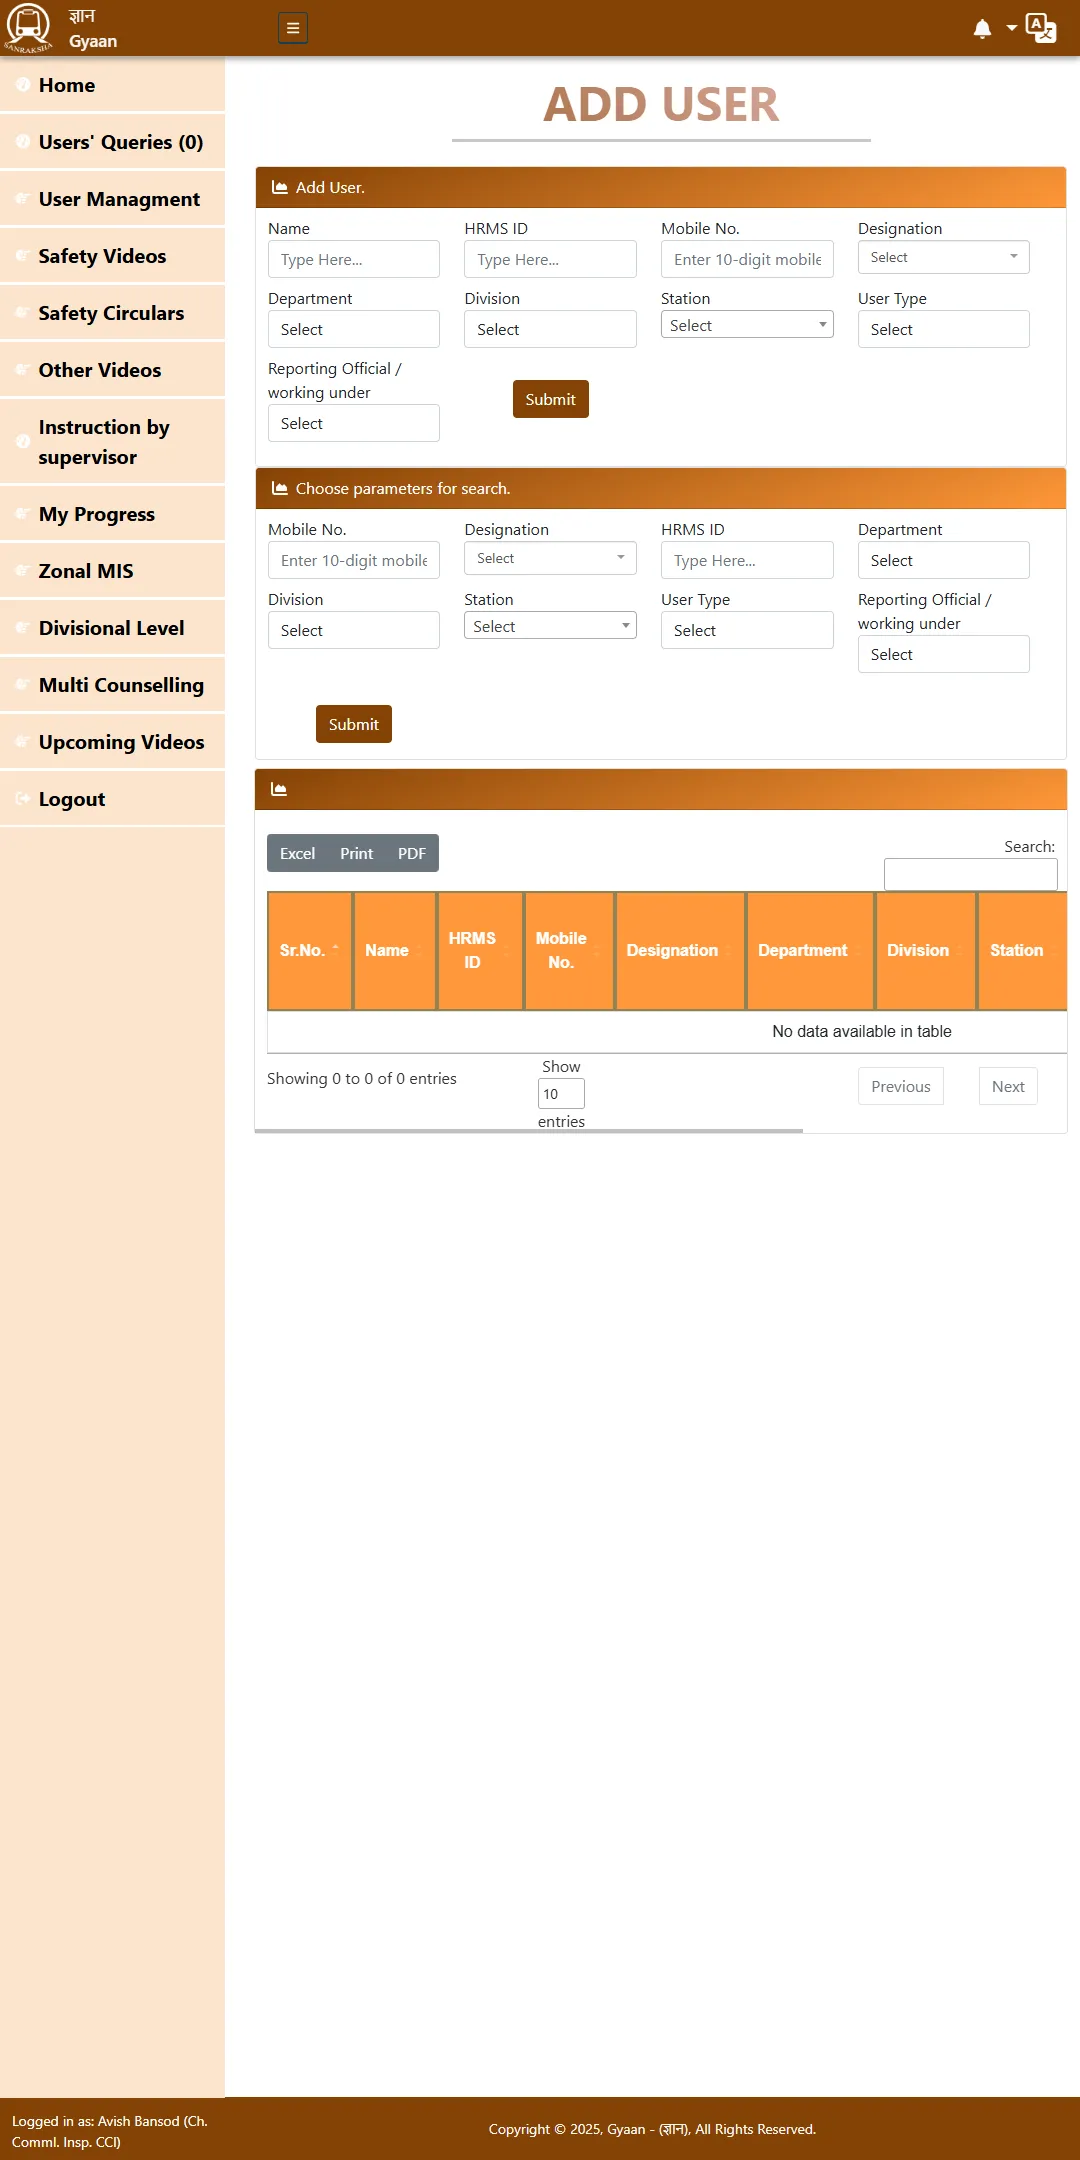Image resolution: width=1080 pixels, height=2160 pixels.
Task: Click the search parameters panel chart icon
Action: point(280,488)
